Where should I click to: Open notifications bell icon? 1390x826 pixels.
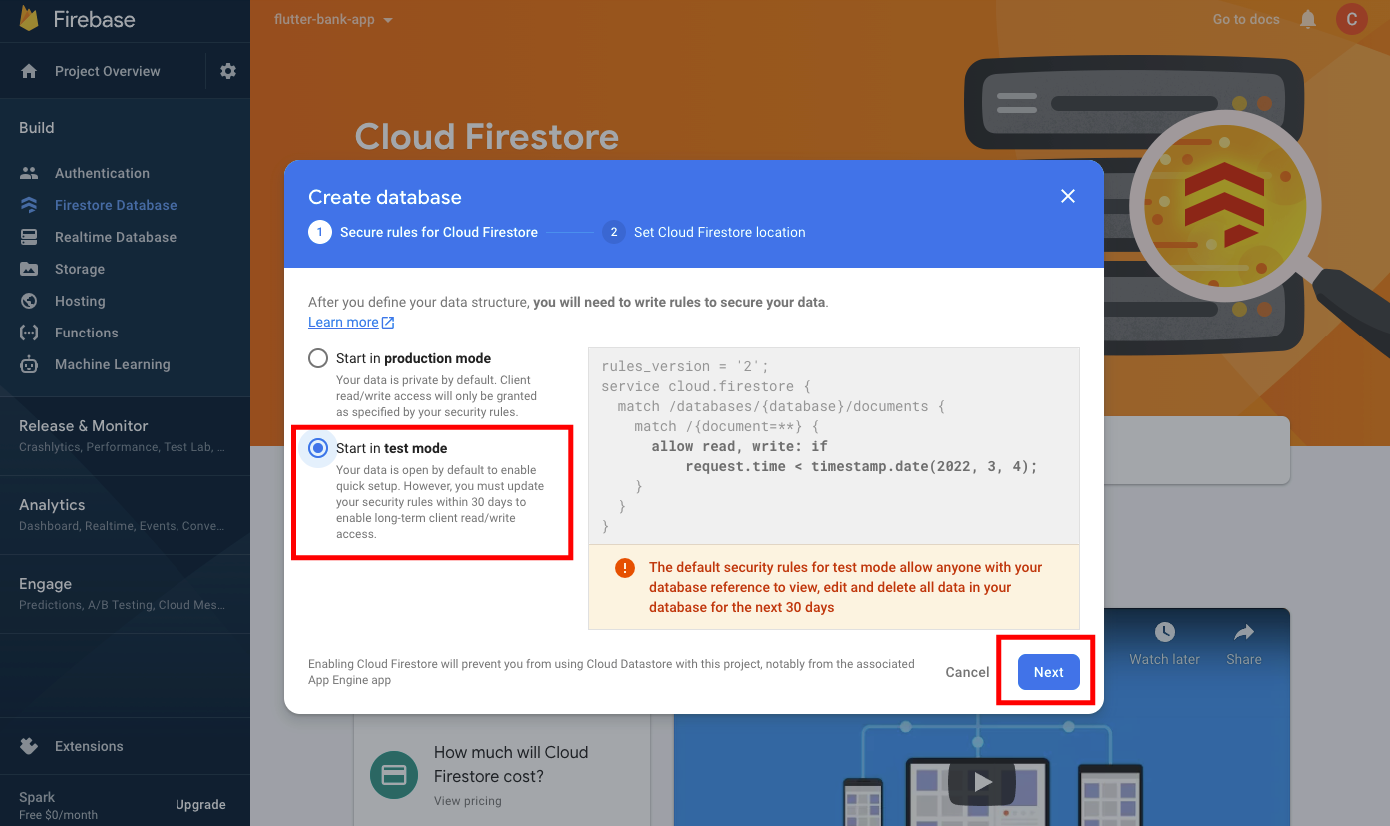coord(1308,19)
